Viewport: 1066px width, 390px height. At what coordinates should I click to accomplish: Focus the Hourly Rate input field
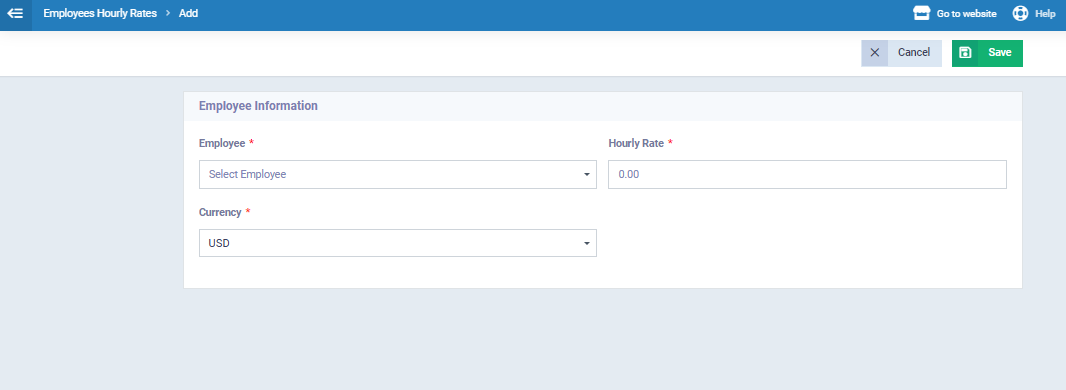pyautogui.click(x=807, y=175)
